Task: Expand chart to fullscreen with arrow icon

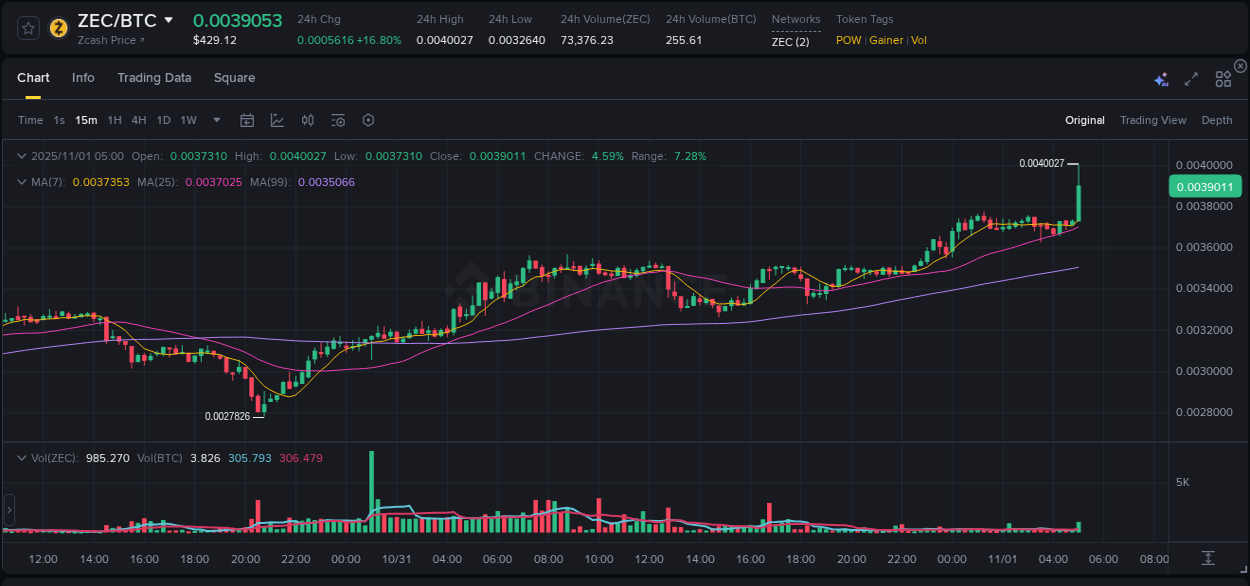Action: coord(1190,78)
